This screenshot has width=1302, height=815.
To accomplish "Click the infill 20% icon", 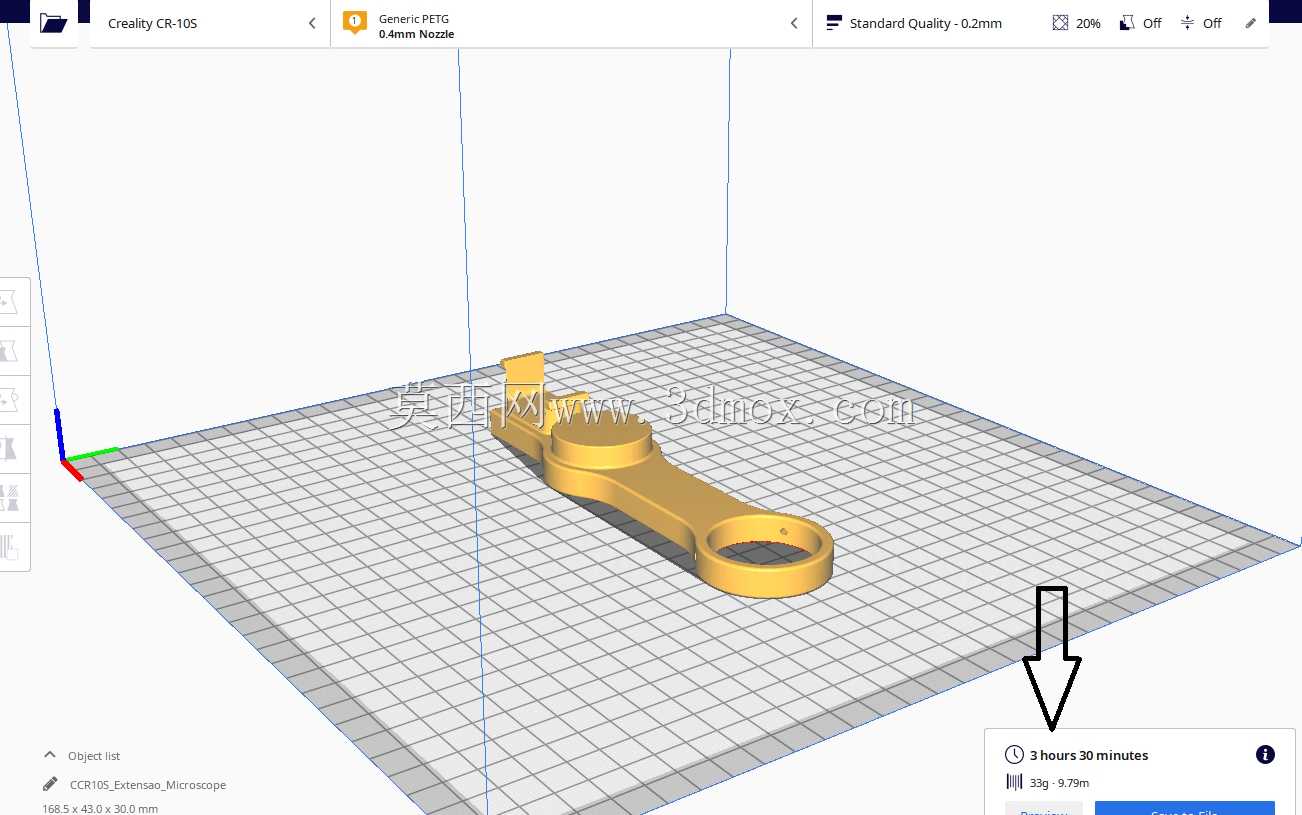I will point(1060,23).
